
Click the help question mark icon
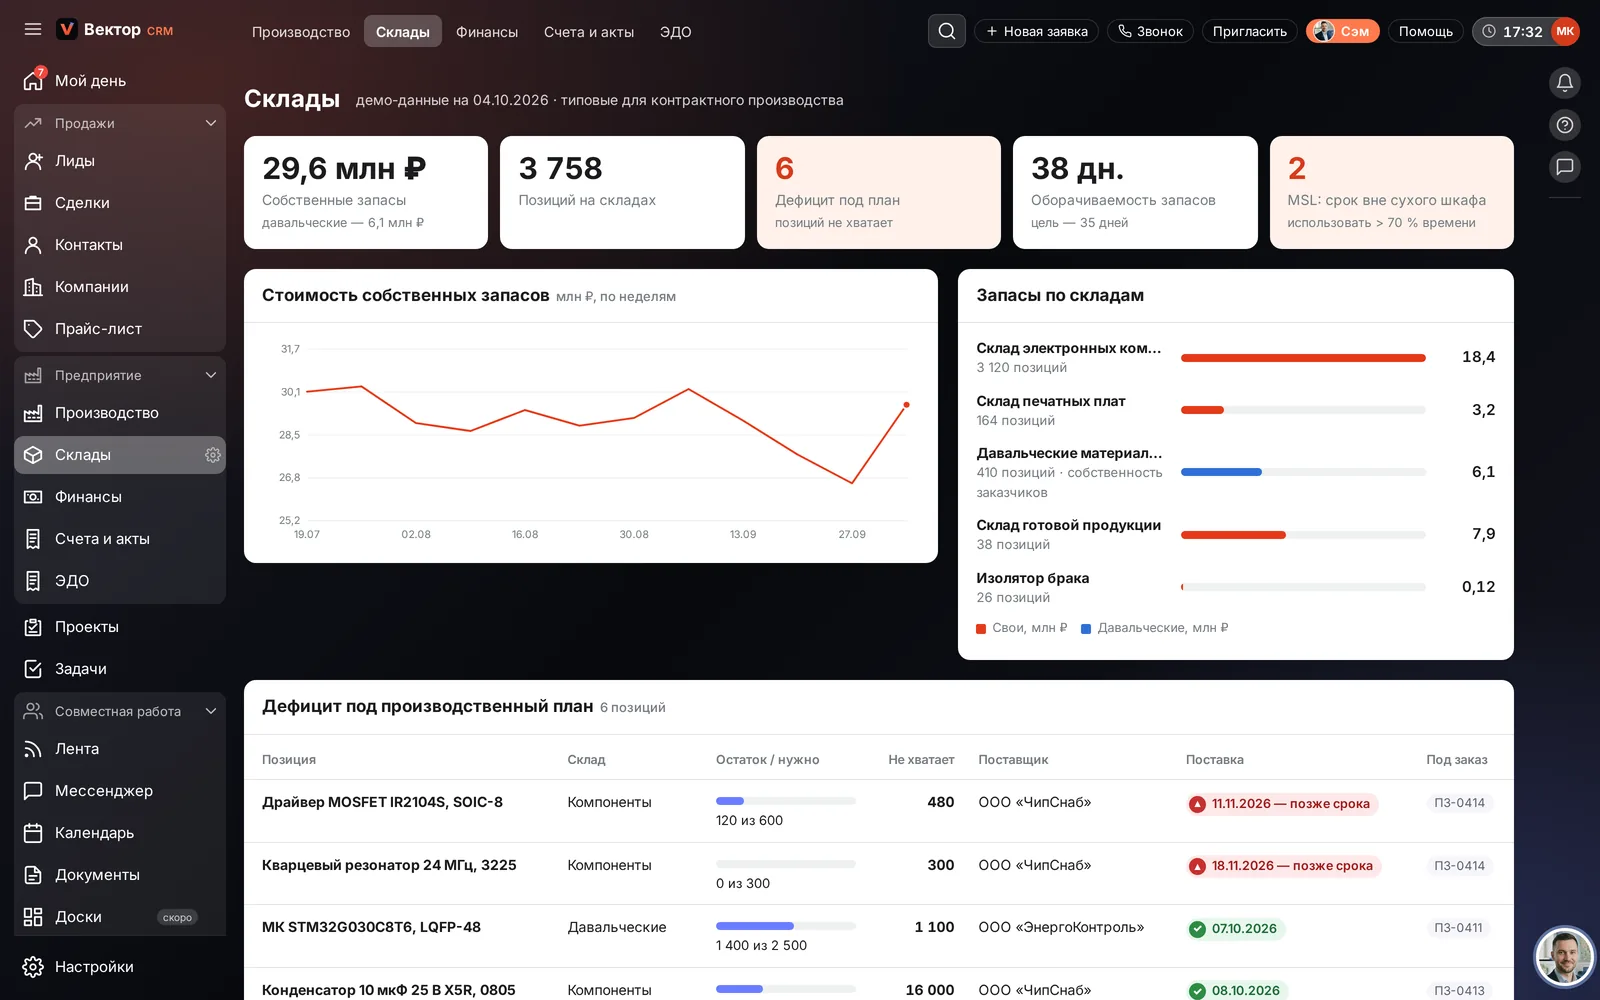tap(1565, 125)
